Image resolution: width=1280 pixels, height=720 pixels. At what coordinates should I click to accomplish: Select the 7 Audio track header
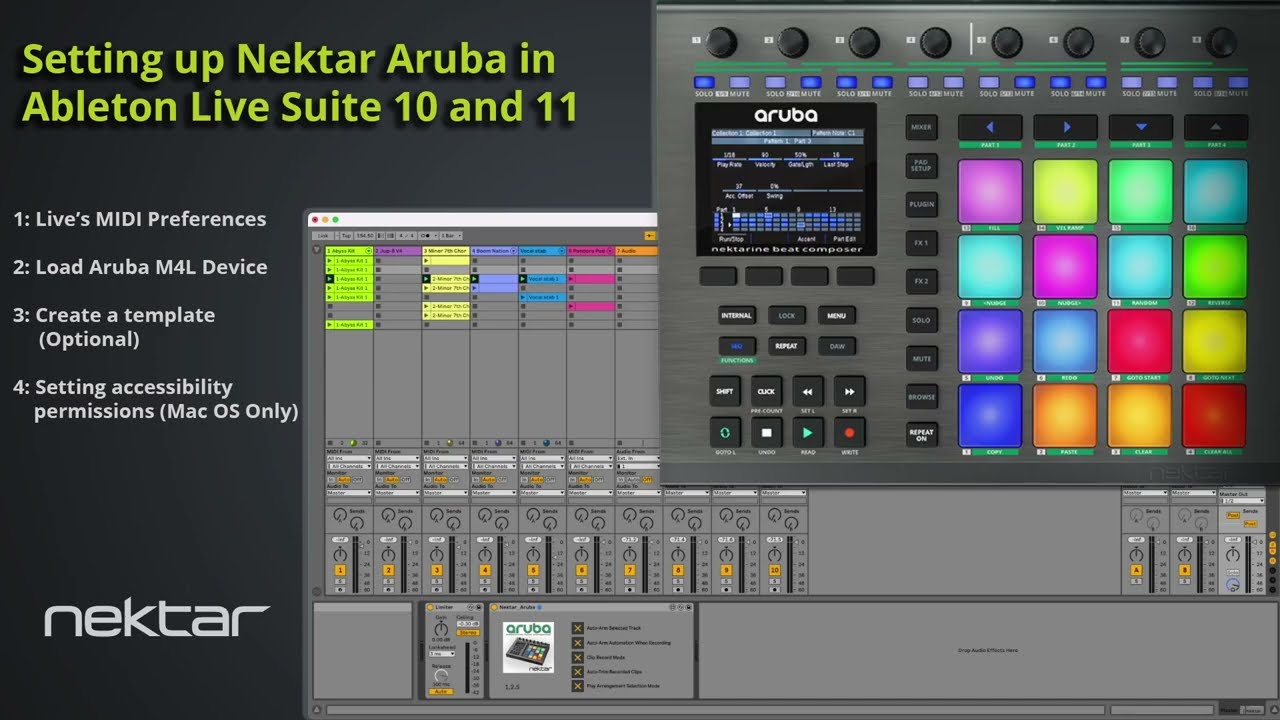pyautogui.click(x=636, y=251)
